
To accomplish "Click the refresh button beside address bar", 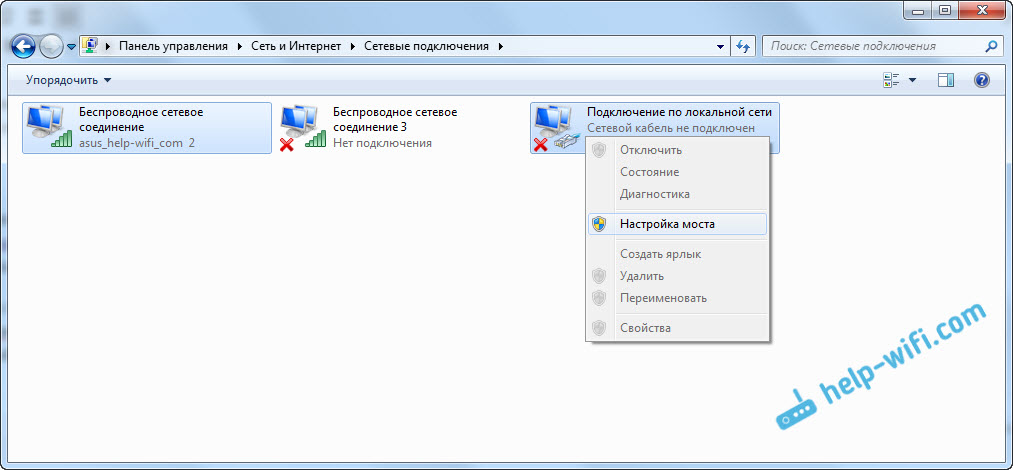I will coord(743,46).
